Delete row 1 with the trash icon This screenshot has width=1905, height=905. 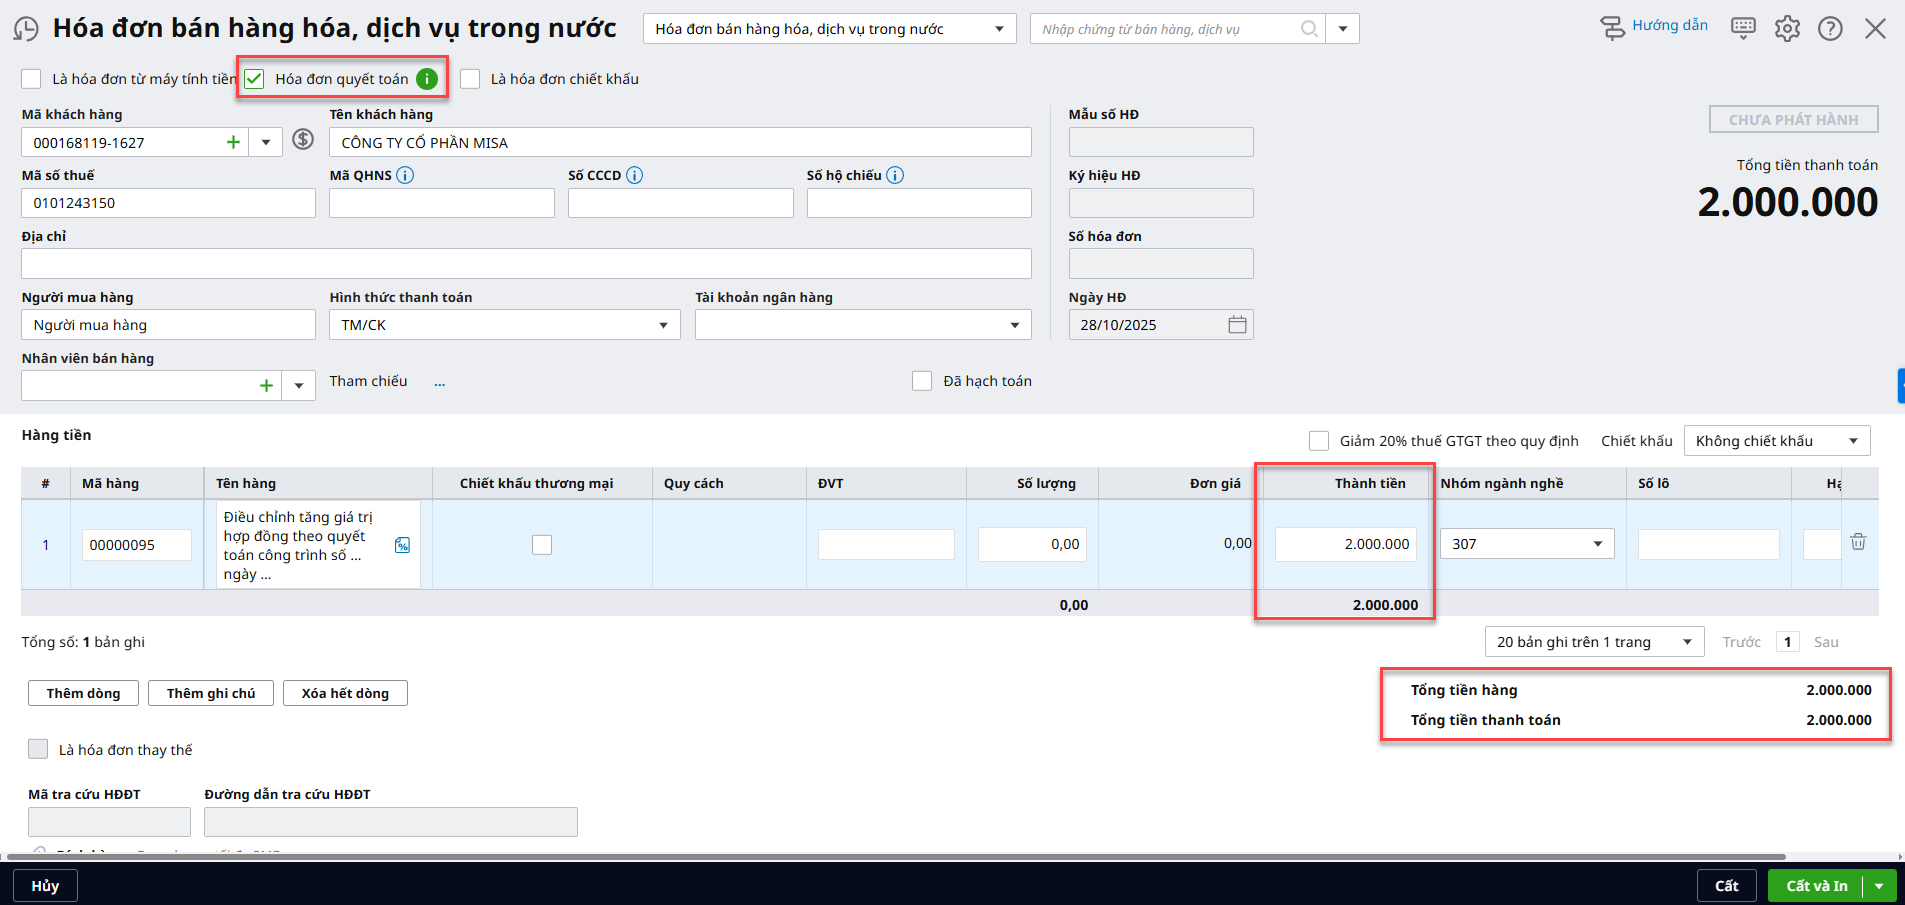pyautogui.click(x=1858, y=542)
